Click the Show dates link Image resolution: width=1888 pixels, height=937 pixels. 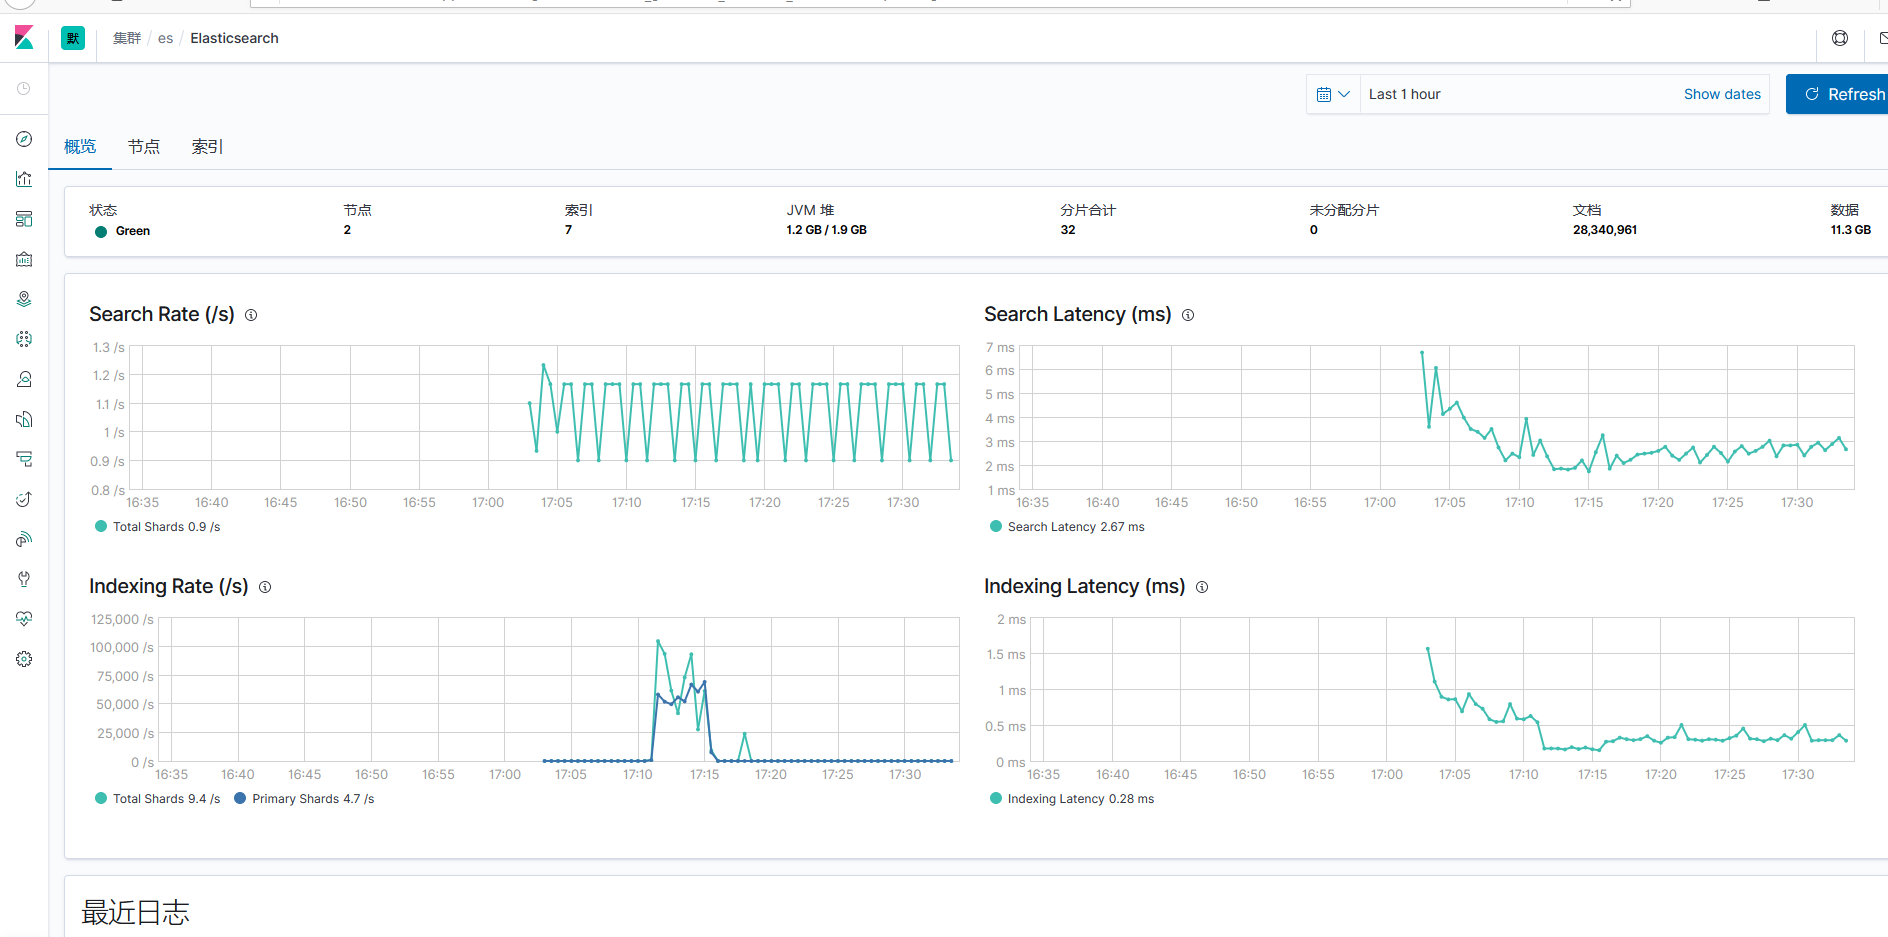tap(1722, 94)
